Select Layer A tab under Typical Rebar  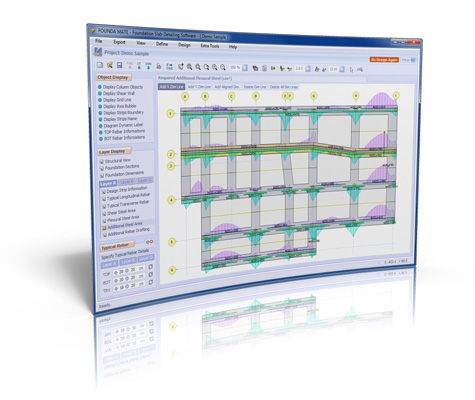(x=110, y=264)
